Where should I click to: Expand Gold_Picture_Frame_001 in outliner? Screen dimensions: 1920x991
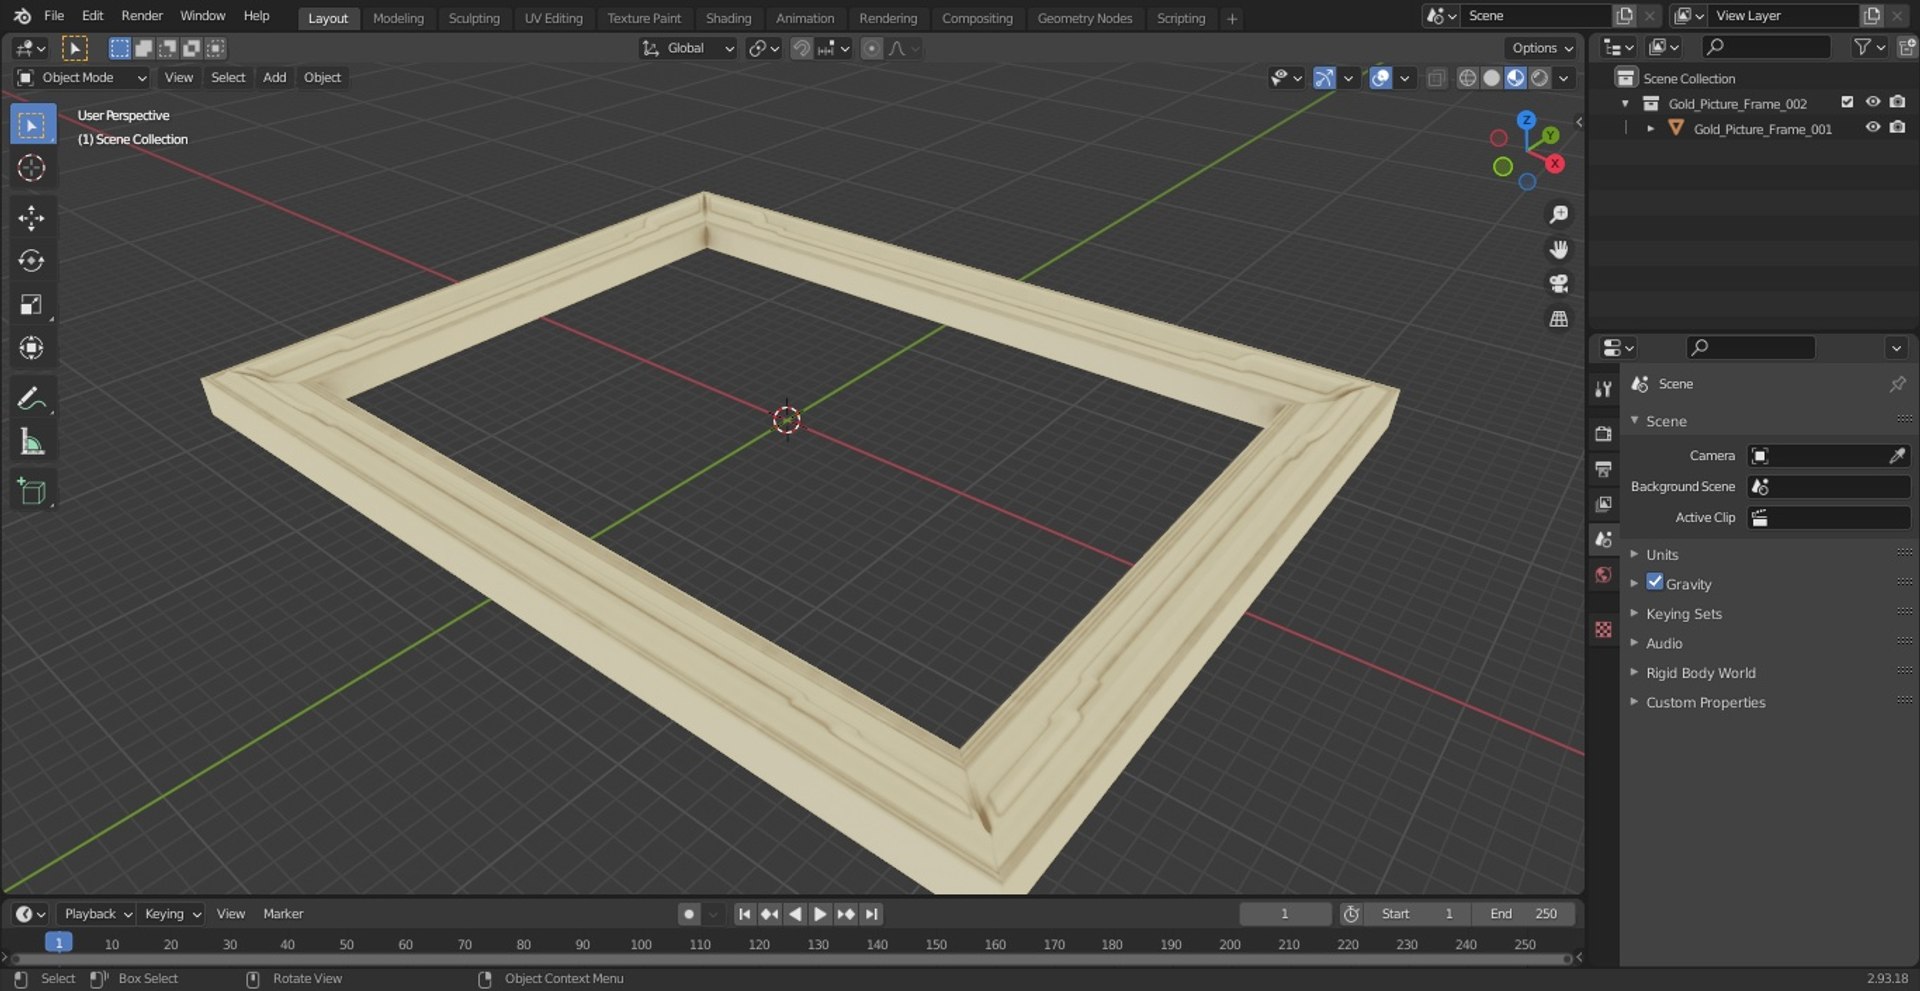[x=1650, y=128]
